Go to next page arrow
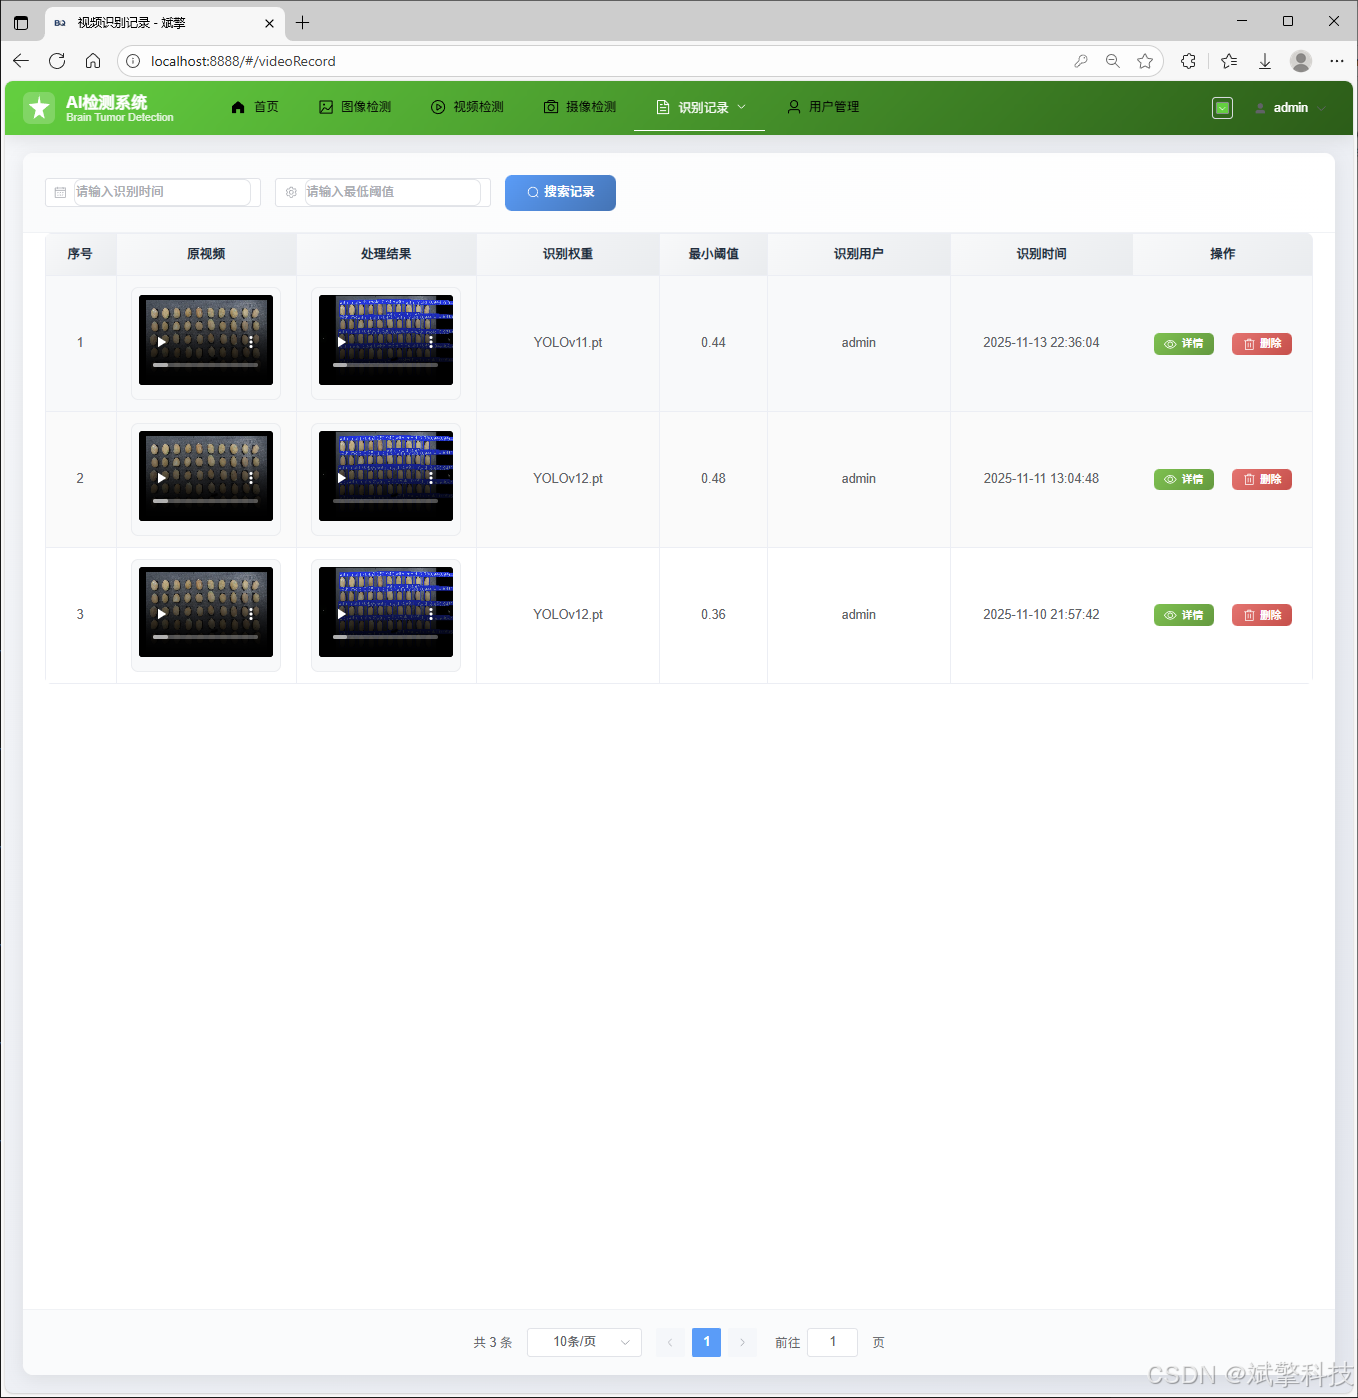1358x1398 pixels. pos(742,1342)
